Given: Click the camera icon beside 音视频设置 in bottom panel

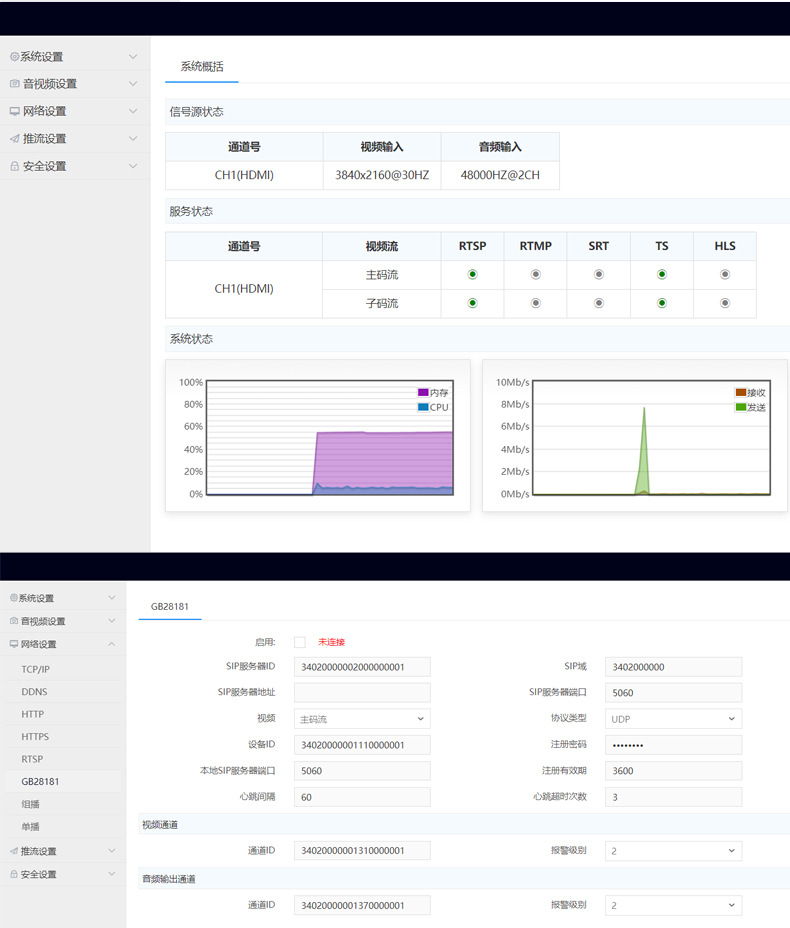Looking at the screenshot, I should click(x=14, y=621).
